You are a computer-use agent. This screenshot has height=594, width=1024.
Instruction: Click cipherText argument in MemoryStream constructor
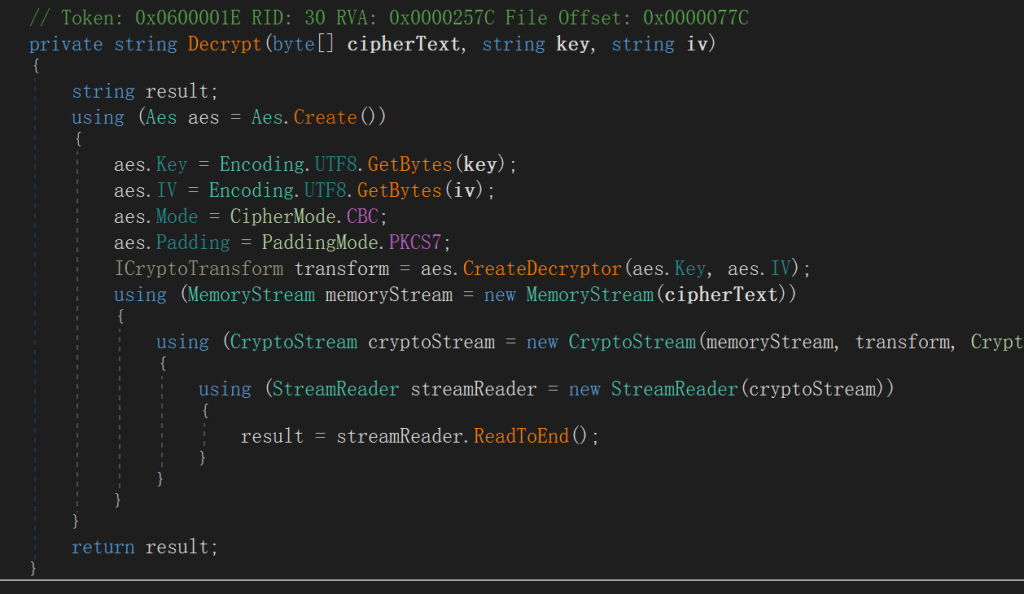(722, 295)
